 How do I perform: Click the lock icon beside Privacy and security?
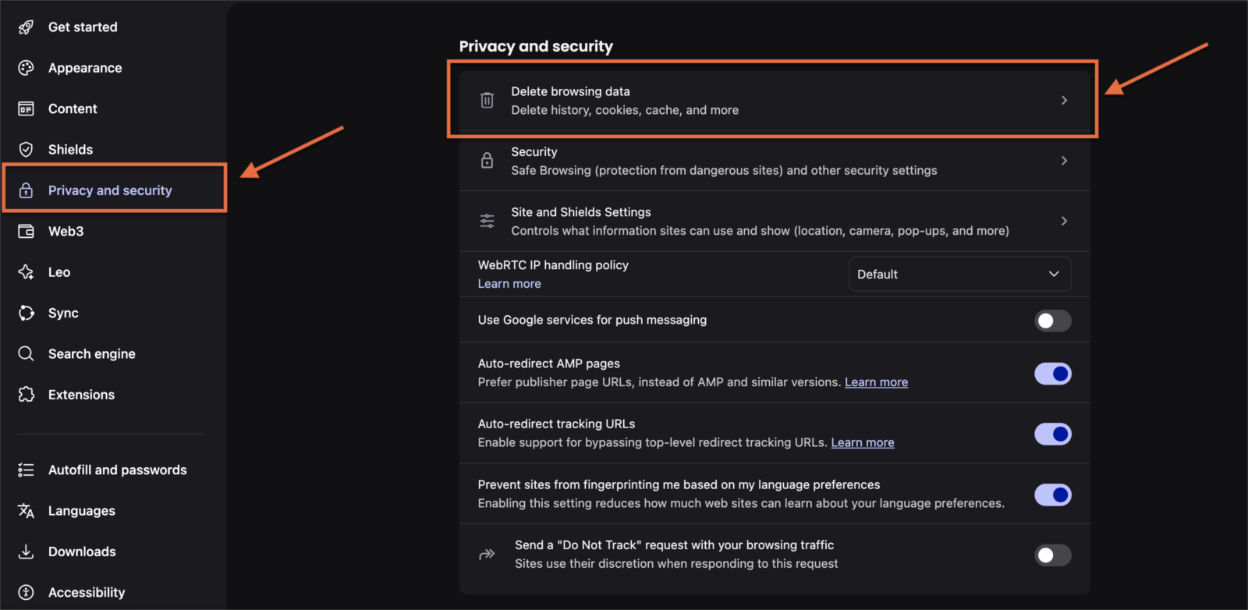point(27,191)
